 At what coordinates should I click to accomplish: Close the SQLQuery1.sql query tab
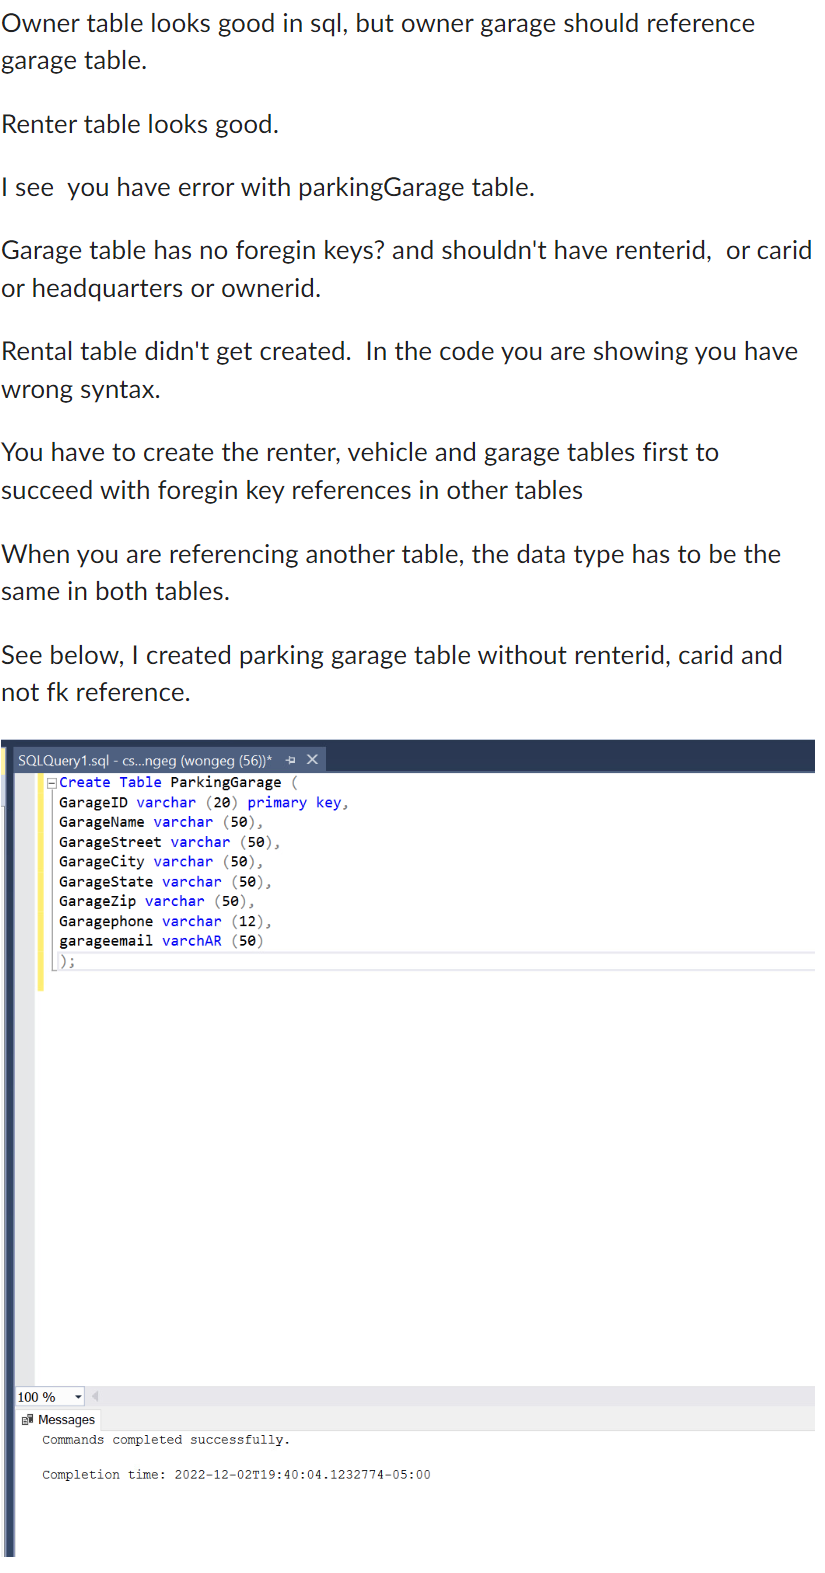(x=312, y=760)
